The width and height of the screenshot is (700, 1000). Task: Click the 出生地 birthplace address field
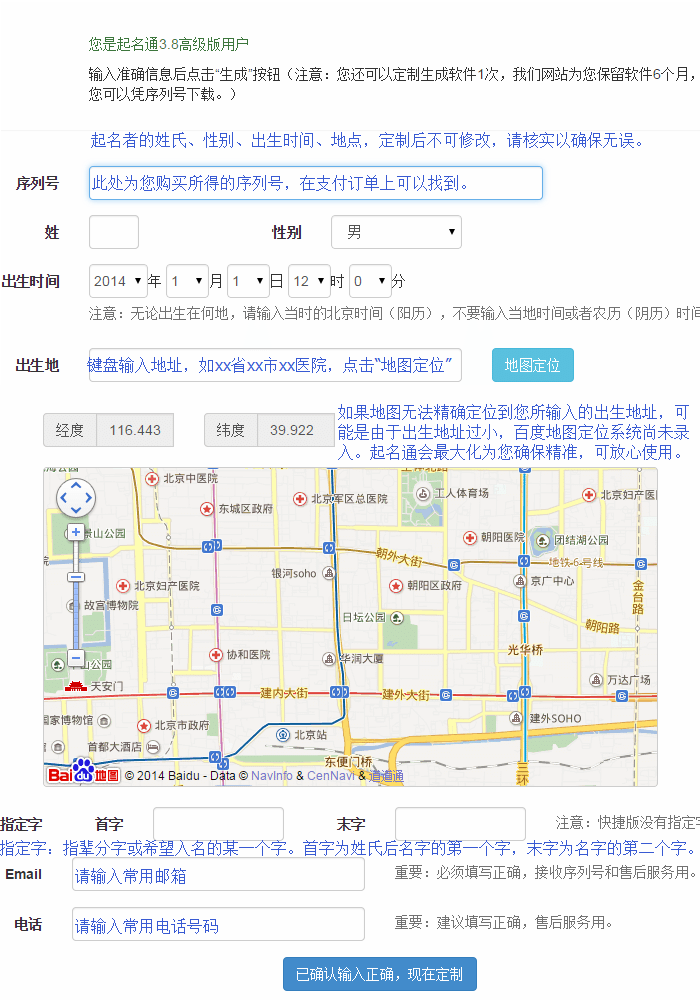pos(275,365)
